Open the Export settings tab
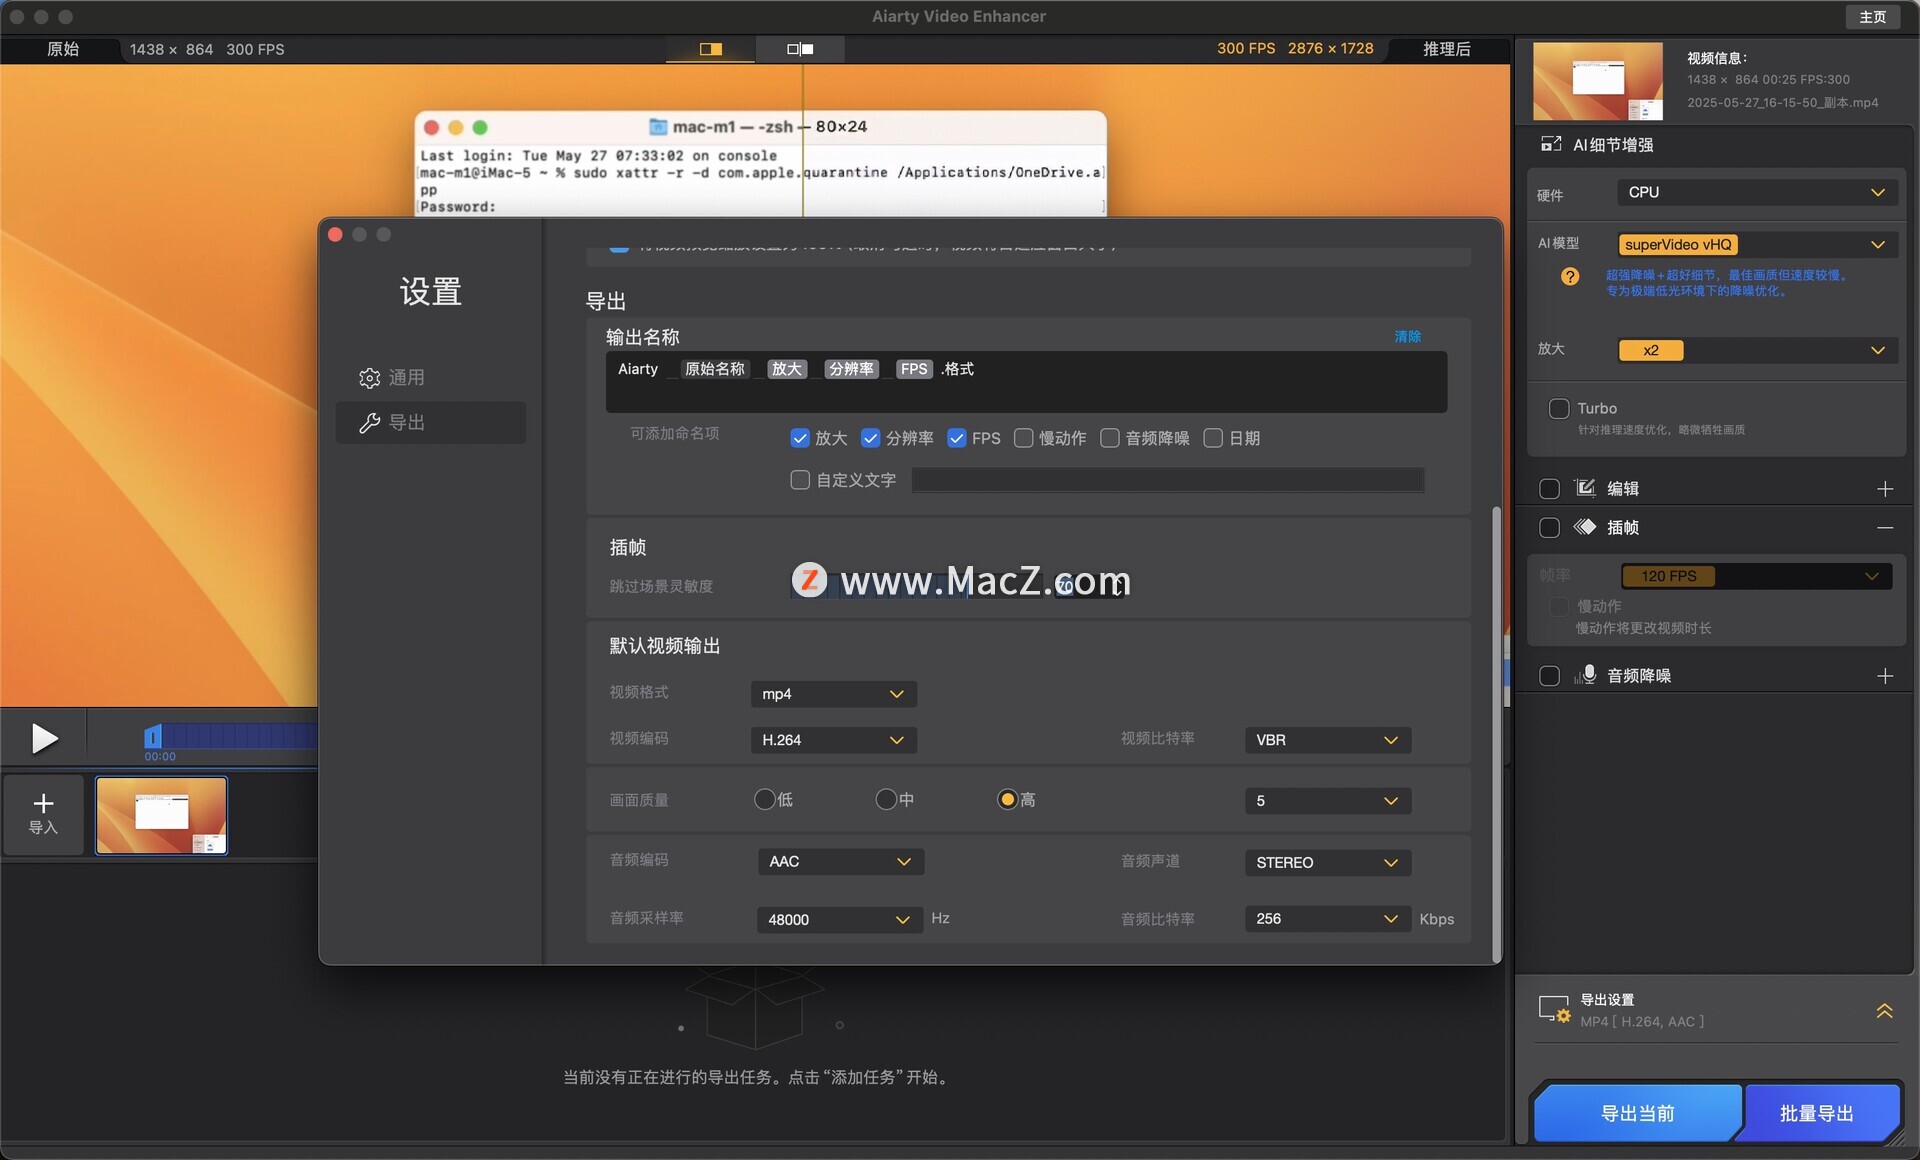This screenshot has width=1920, height=1160. (x=430, y=423)
